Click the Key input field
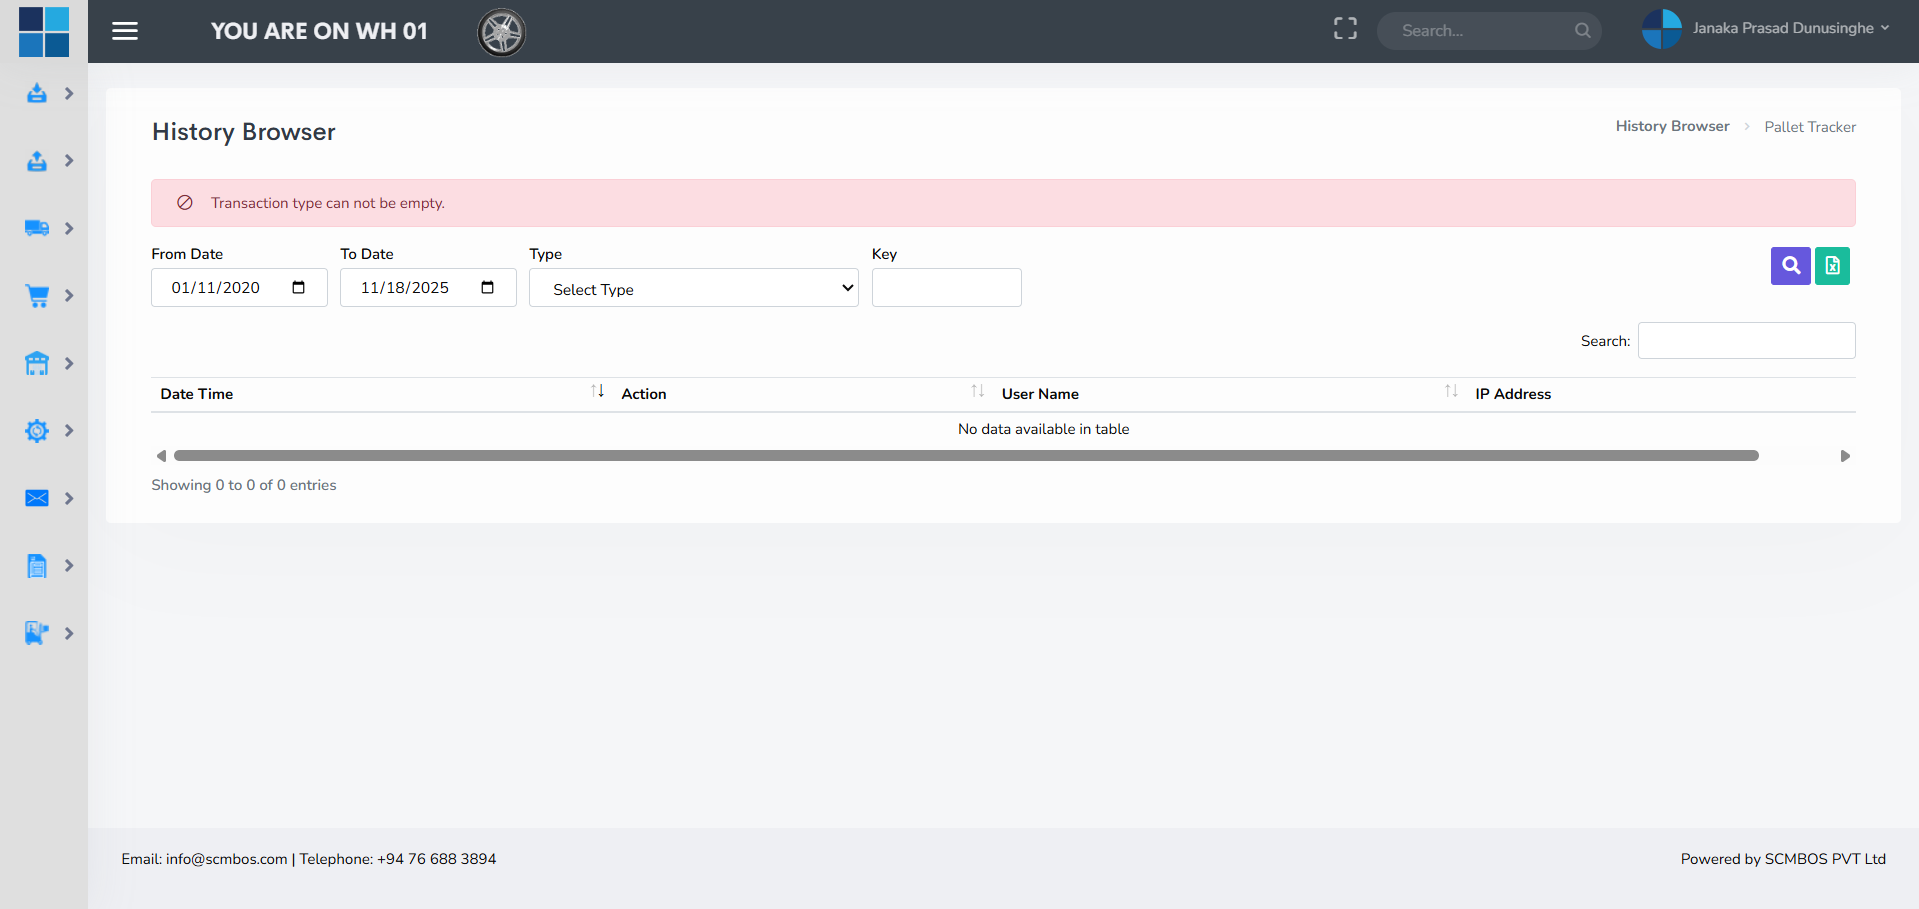The width and height of the screenshot is (1919, 909). click(x=946, y=288)
